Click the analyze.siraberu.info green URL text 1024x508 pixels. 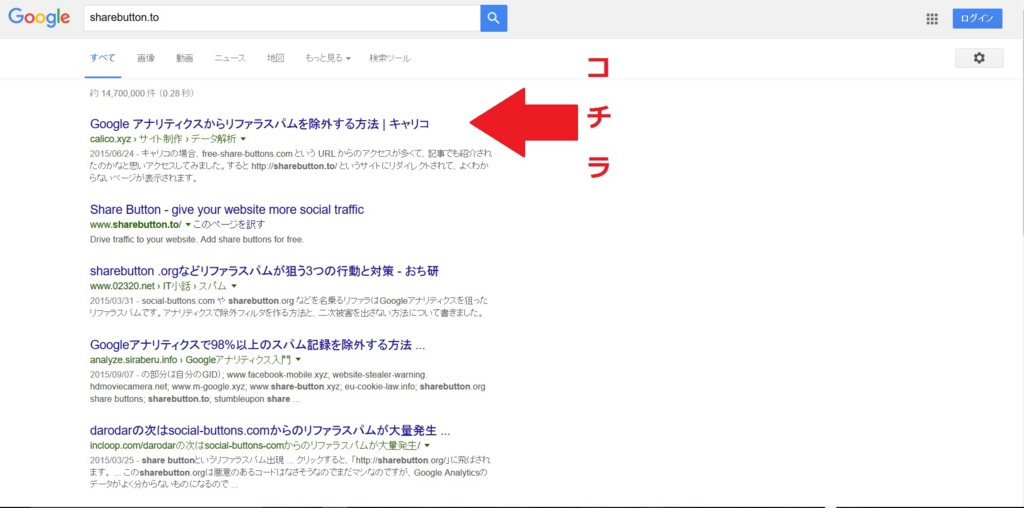(191, 360)
